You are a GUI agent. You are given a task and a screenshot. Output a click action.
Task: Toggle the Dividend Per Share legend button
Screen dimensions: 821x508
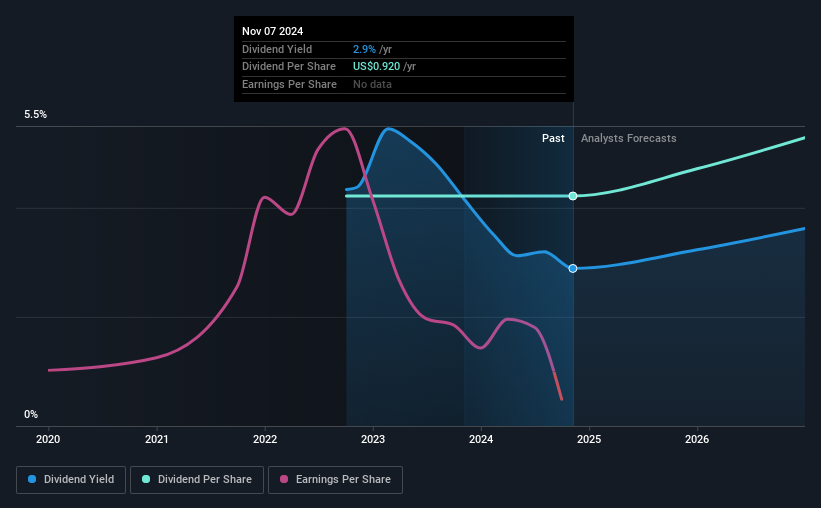click(x=197, y=480)
